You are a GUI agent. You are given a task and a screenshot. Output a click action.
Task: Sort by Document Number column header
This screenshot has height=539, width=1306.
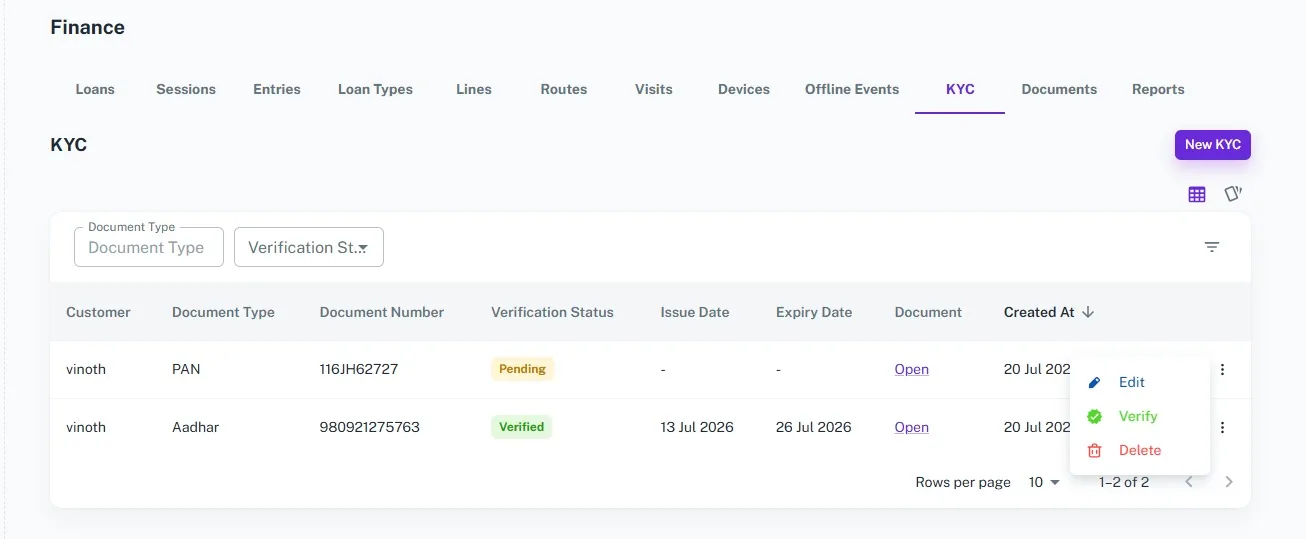point(382,312)
